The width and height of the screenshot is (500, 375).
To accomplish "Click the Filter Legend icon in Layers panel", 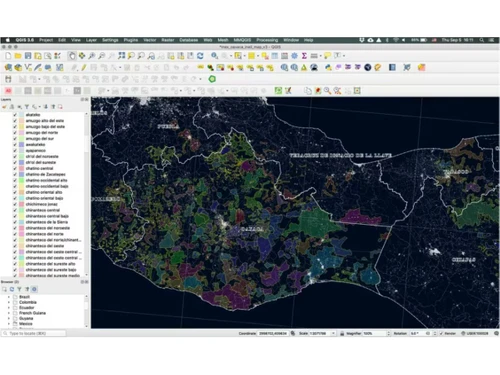I will pyautogui.click(x=27, y=107).
